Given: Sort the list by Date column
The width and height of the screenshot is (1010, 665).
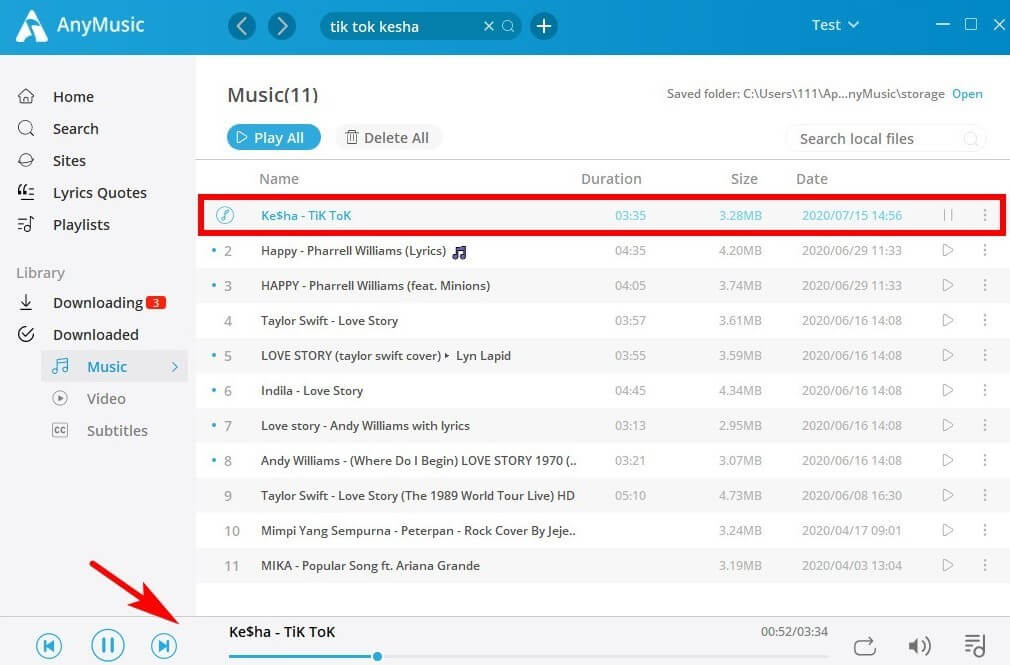Looking at the screenshot, I should pos(812,179).
